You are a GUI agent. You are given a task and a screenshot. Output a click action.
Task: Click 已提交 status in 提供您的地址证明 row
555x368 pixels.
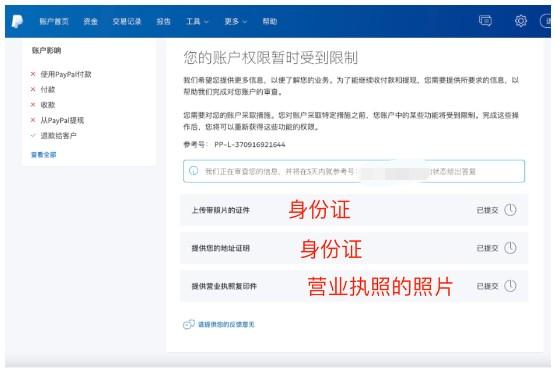click(487, 248)
